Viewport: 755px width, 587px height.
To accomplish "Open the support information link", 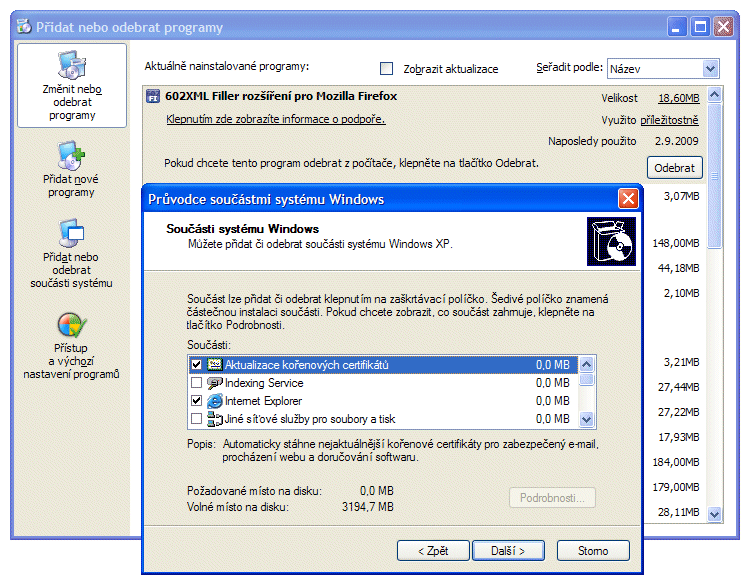I will (x=275, y=120).
